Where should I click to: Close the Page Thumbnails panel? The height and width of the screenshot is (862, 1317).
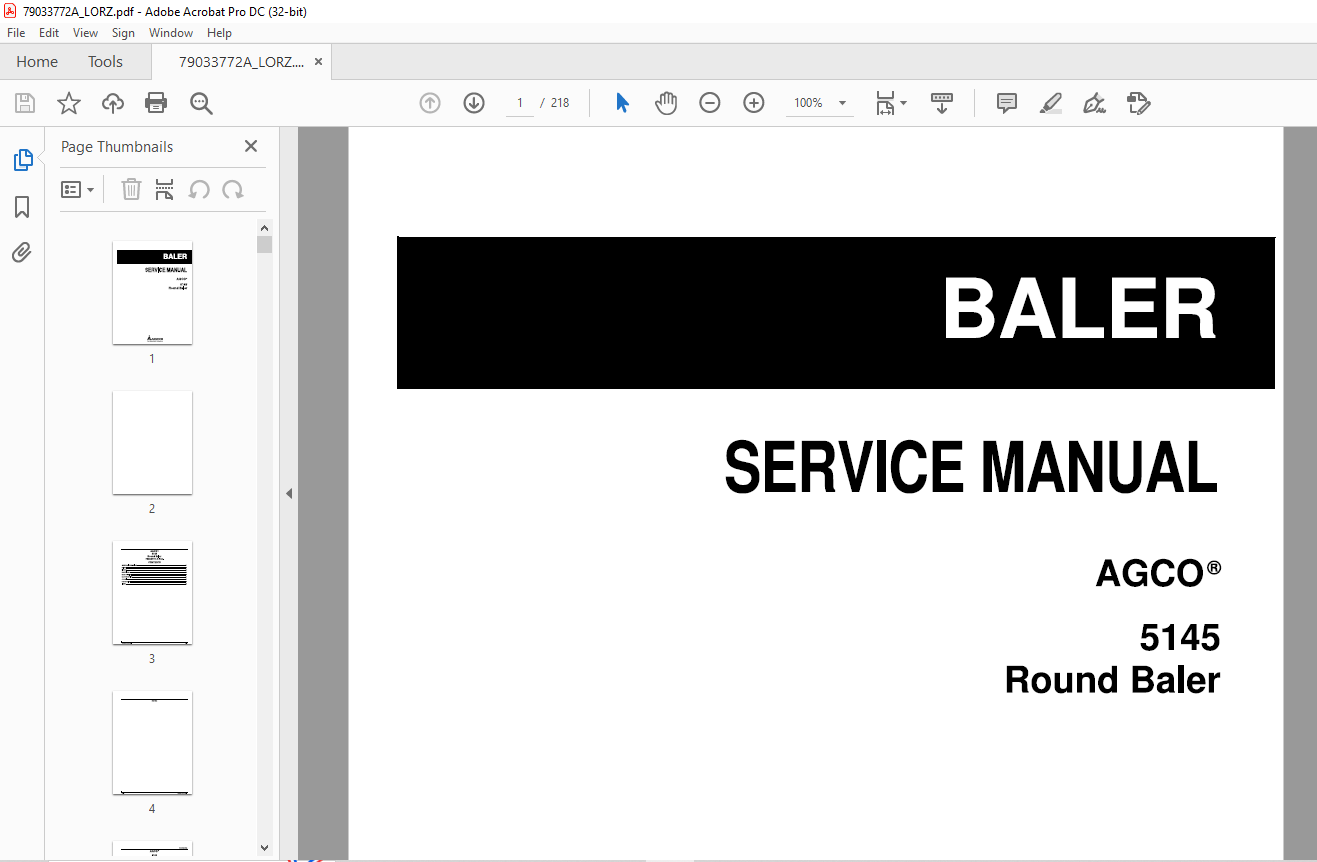click(251, 146)
